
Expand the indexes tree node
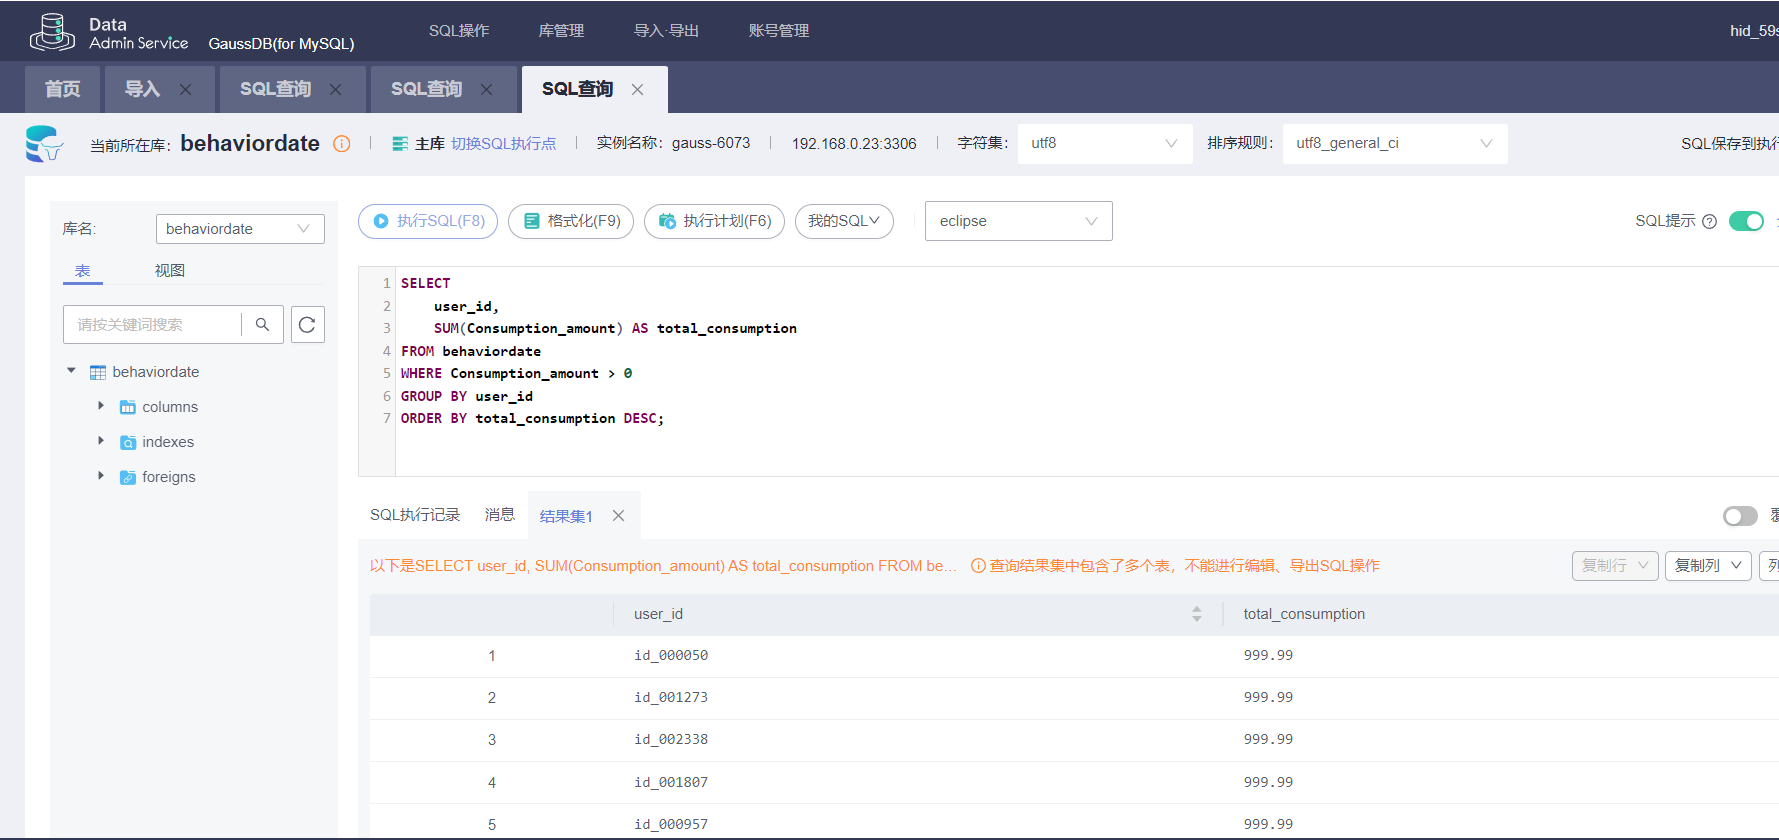(x=101, y=441)
